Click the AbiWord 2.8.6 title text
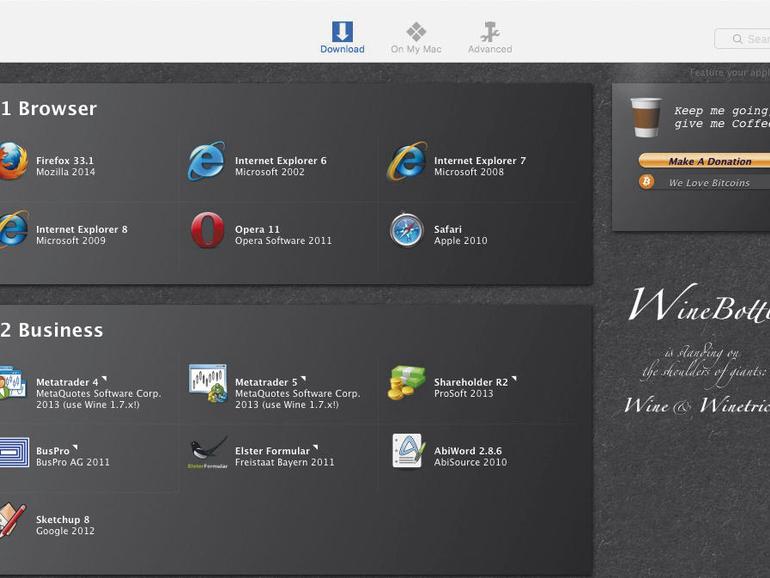Viewport: 770px width, 578px height. (468, 451)
